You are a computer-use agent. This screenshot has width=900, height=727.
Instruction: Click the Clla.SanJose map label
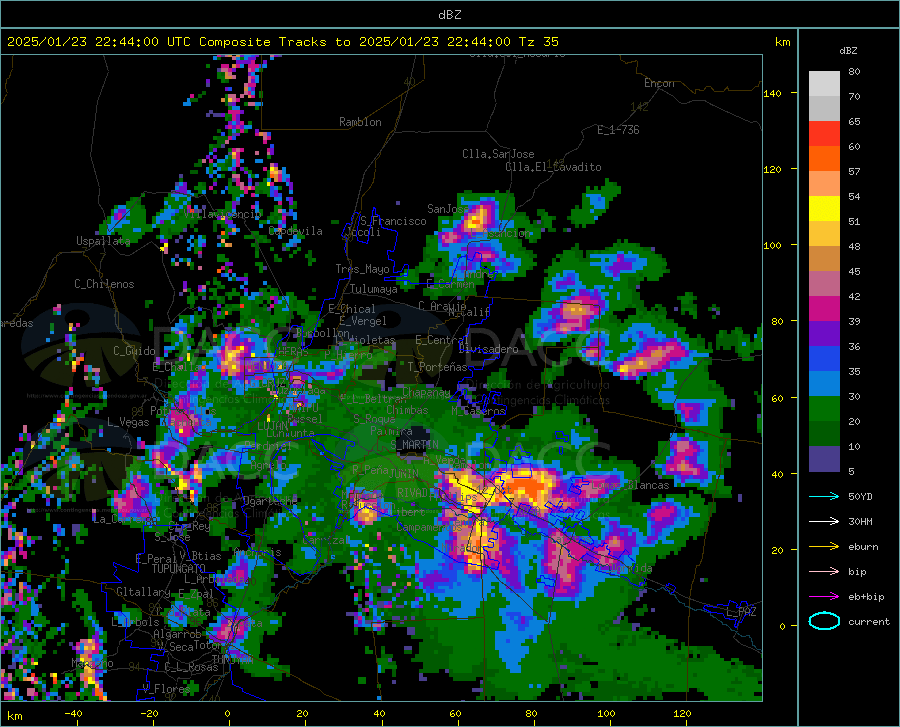click(498, 154)
